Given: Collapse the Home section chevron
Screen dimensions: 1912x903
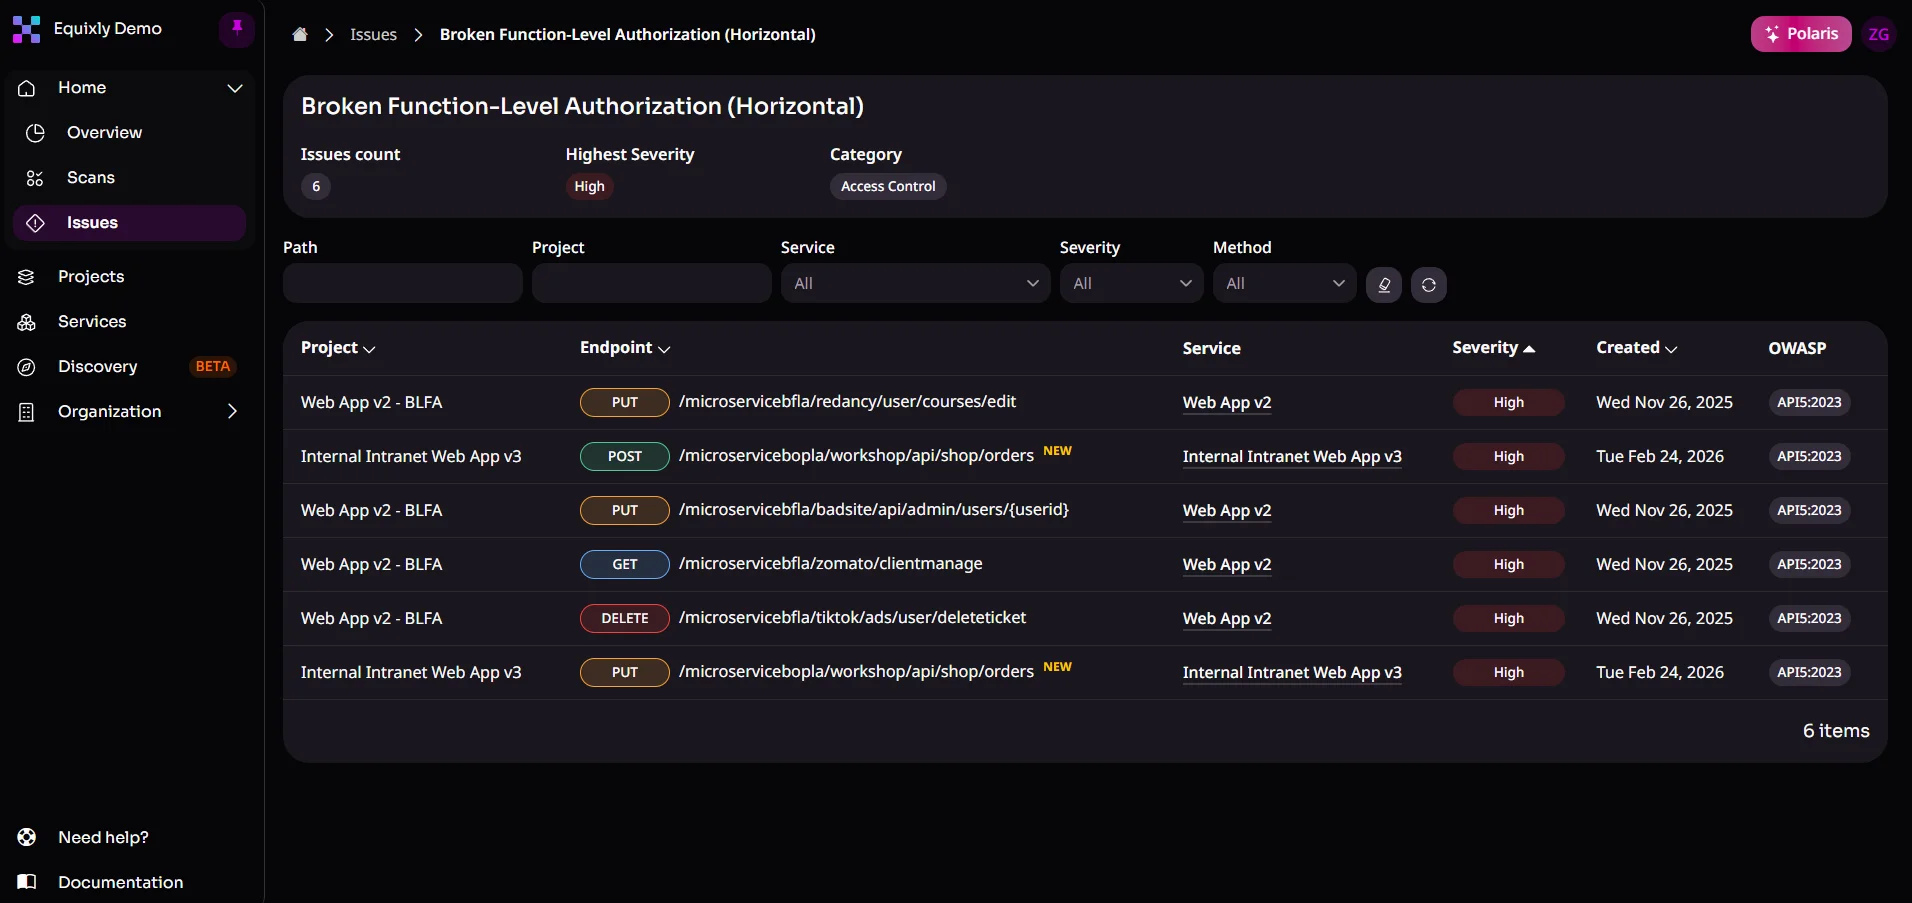Looking at the screenshot, I should pos(235,88).
